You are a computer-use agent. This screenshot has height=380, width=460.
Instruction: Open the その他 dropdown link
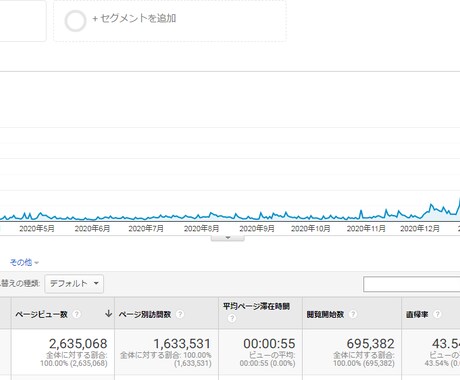pos(24,262)
